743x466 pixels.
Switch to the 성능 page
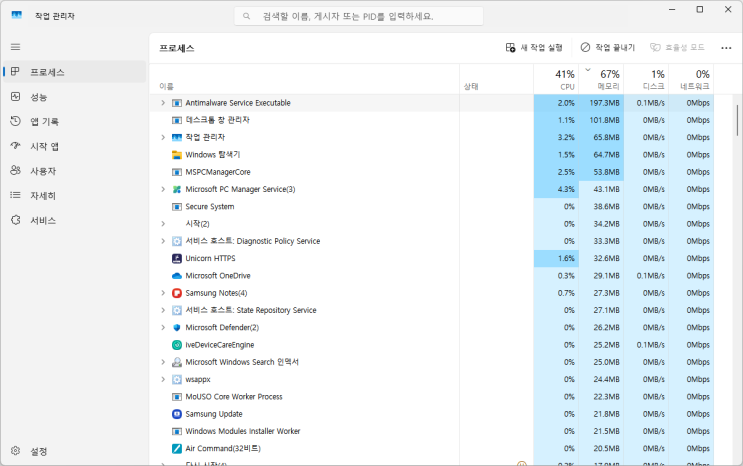point(75,97)
